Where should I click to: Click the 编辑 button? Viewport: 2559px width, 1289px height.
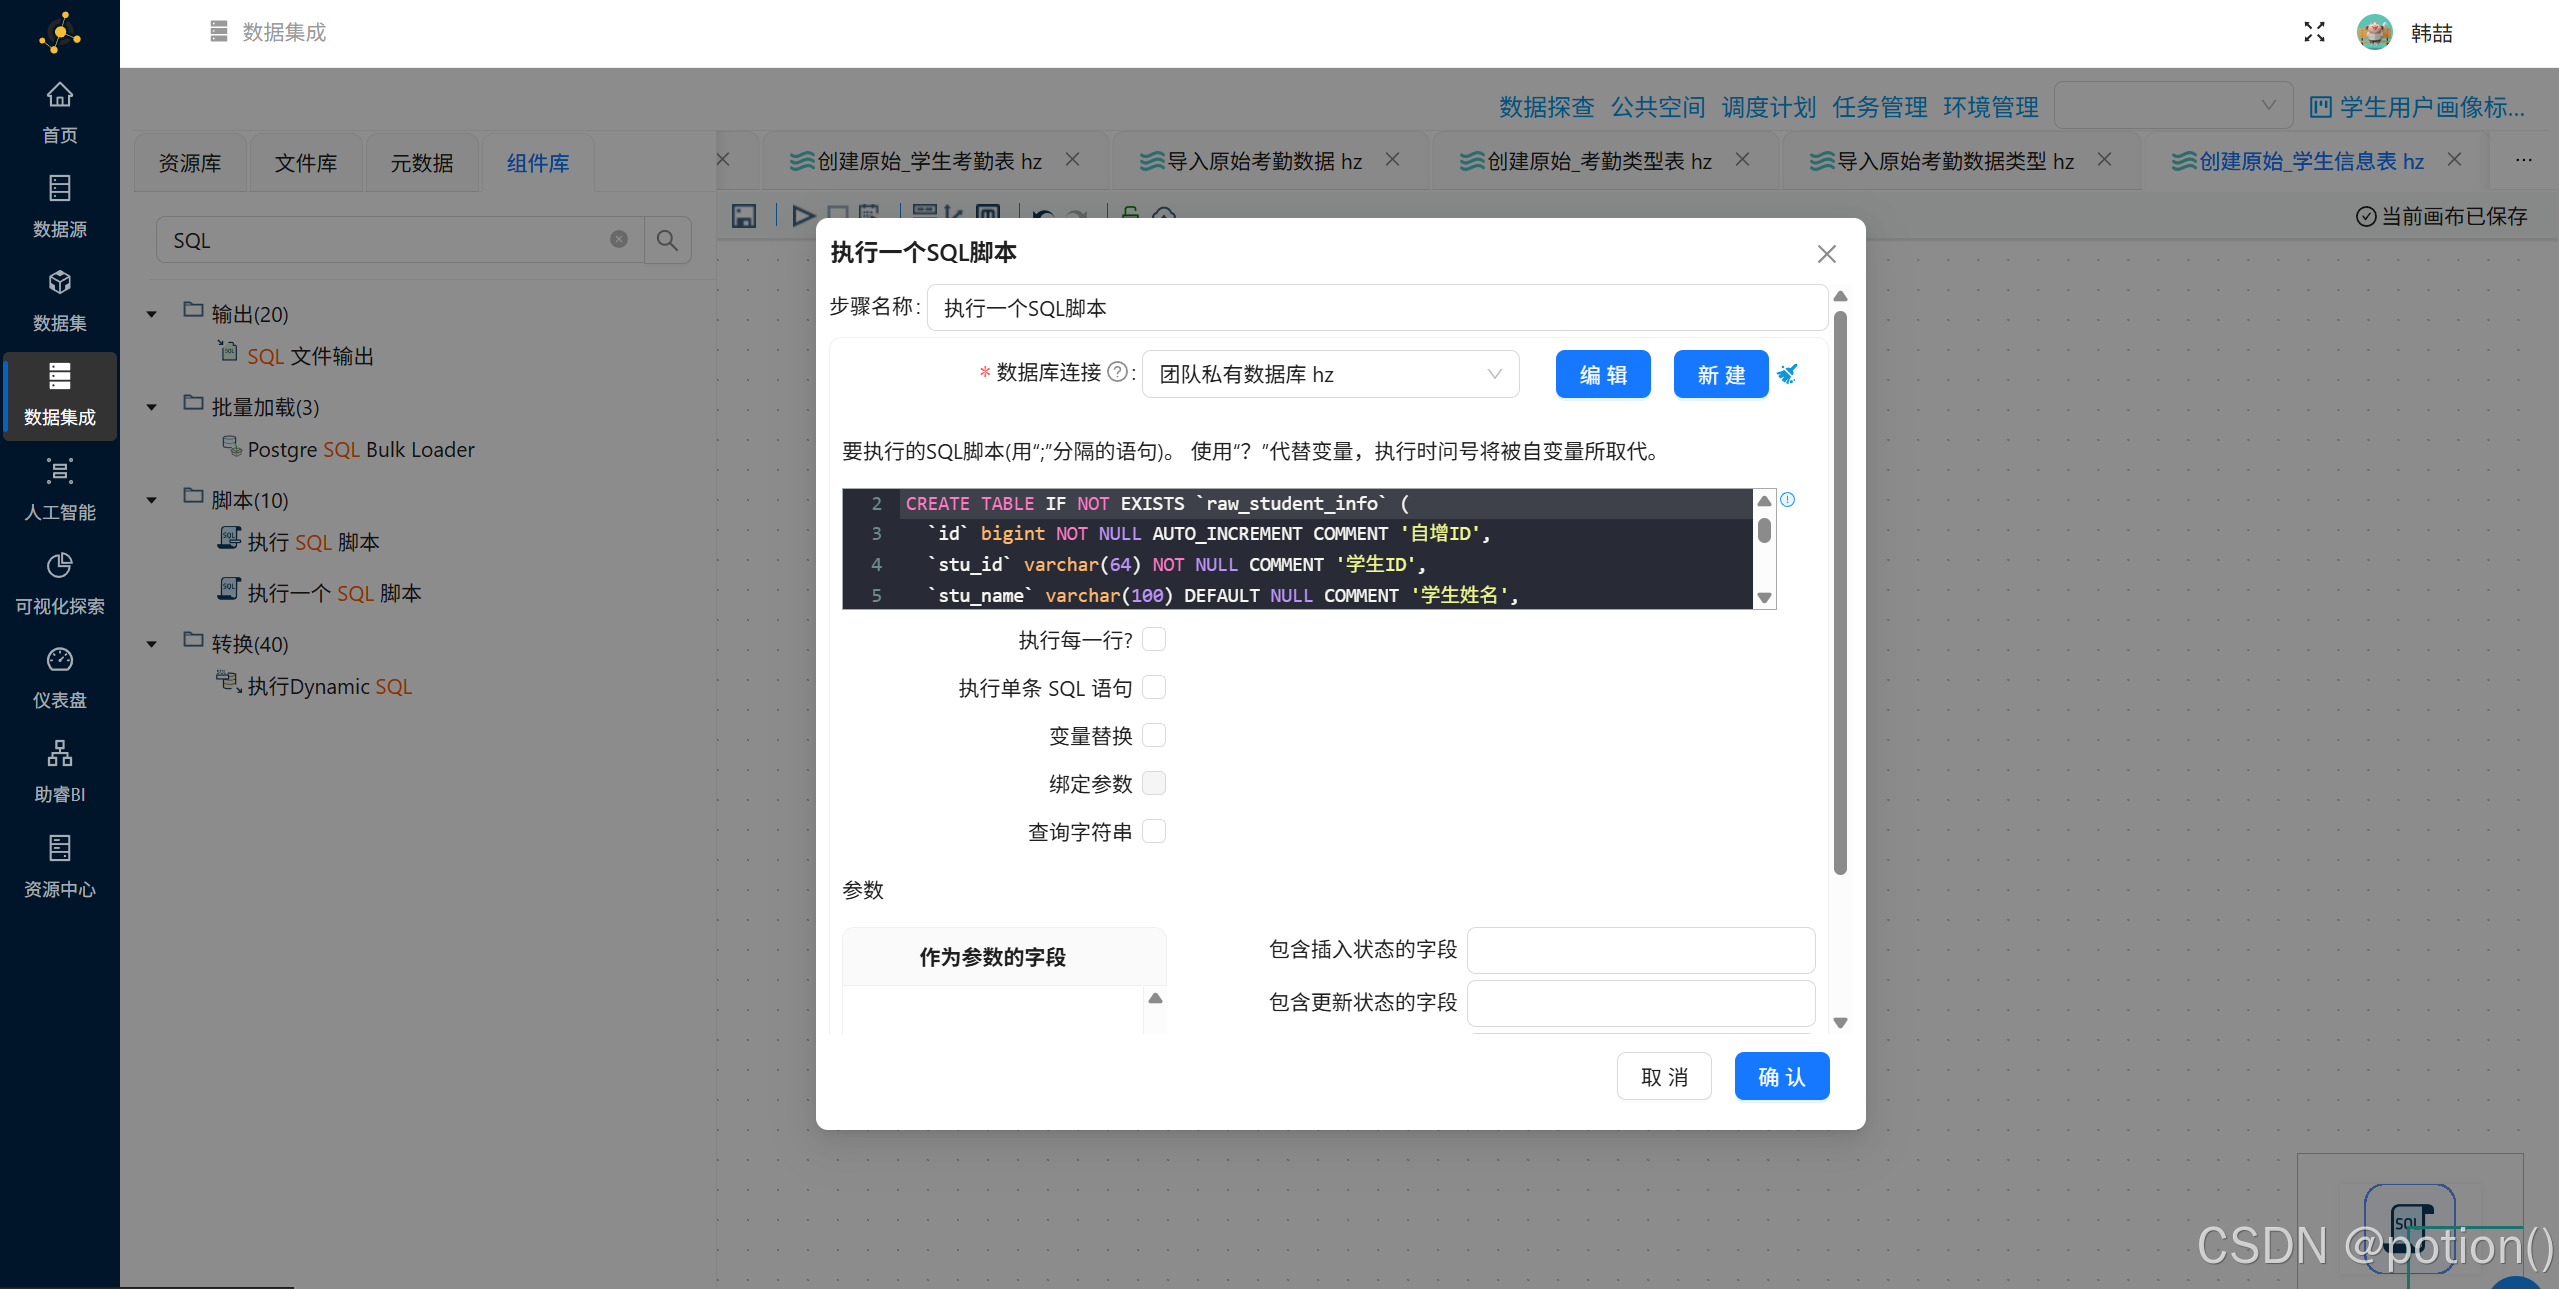tap(1603, 374)
